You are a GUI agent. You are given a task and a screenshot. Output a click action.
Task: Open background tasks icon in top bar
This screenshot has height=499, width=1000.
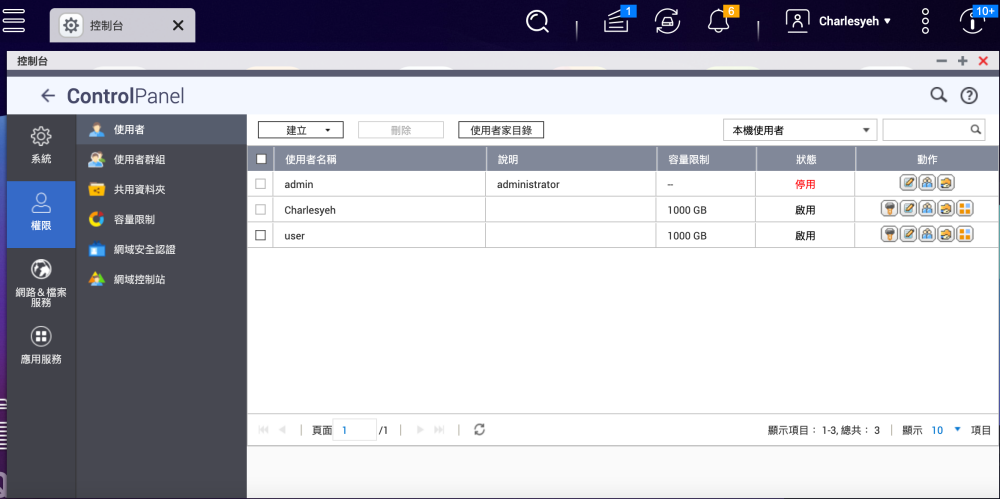(x=667, y=21)
